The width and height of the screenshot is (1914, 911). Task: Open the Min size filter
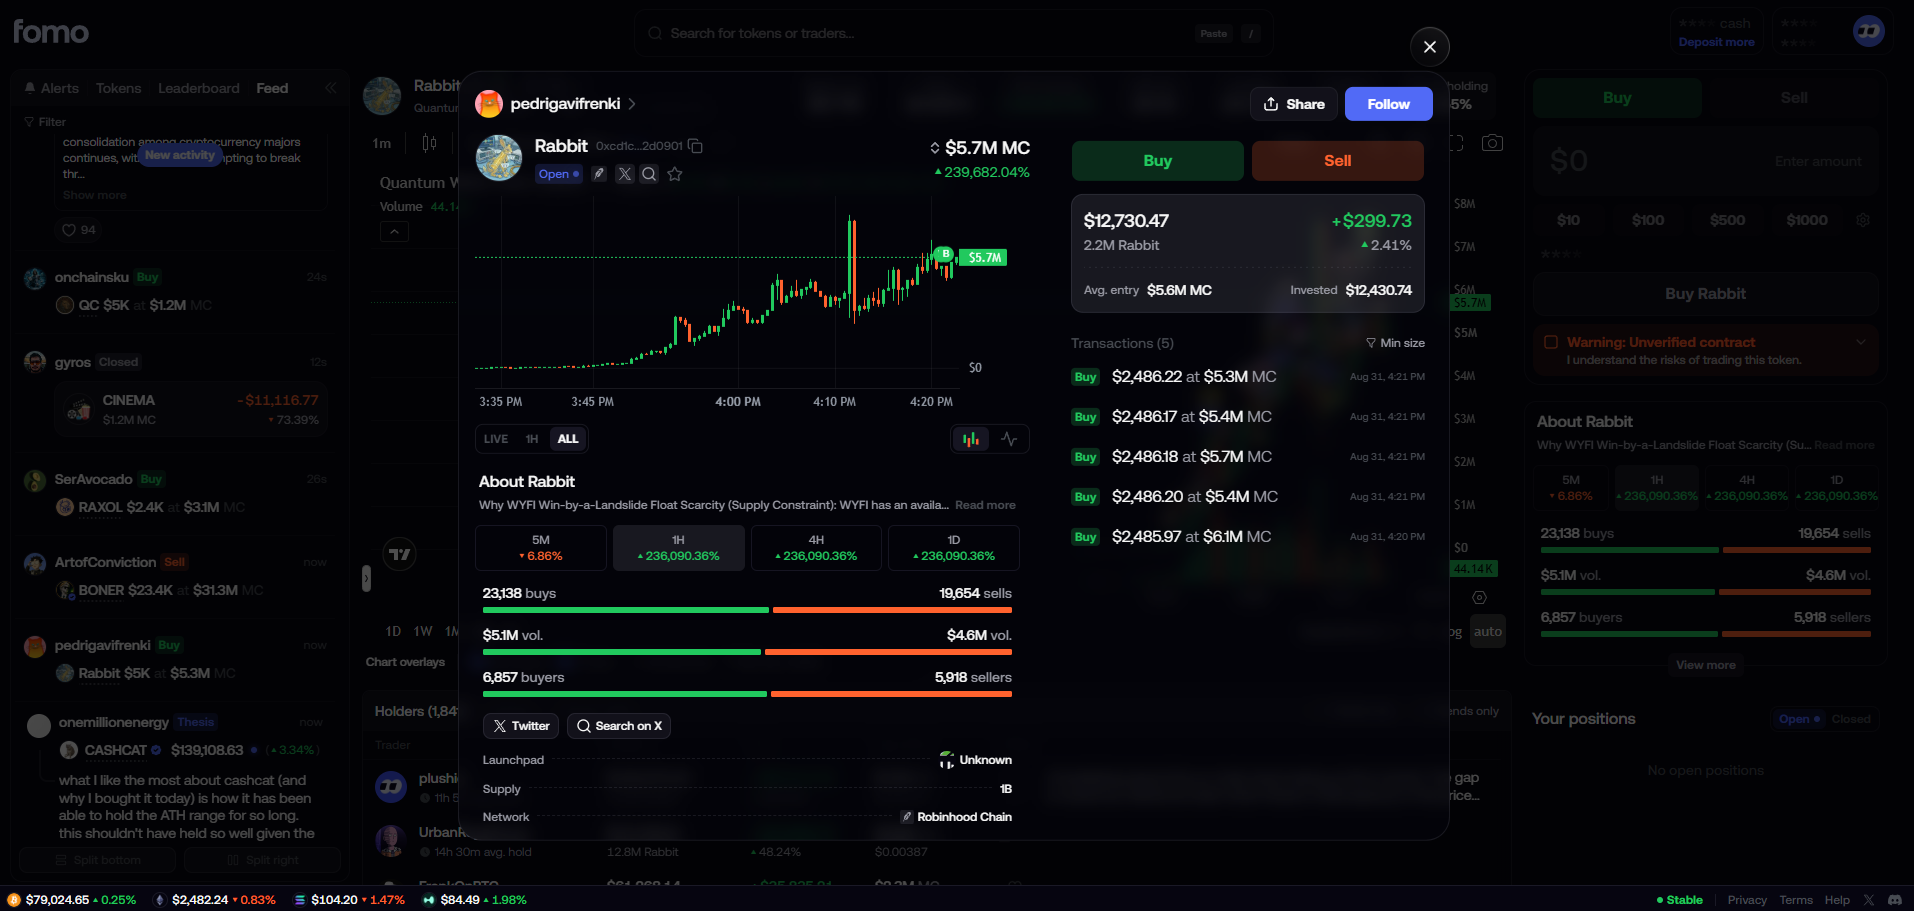click(1395, 343)
